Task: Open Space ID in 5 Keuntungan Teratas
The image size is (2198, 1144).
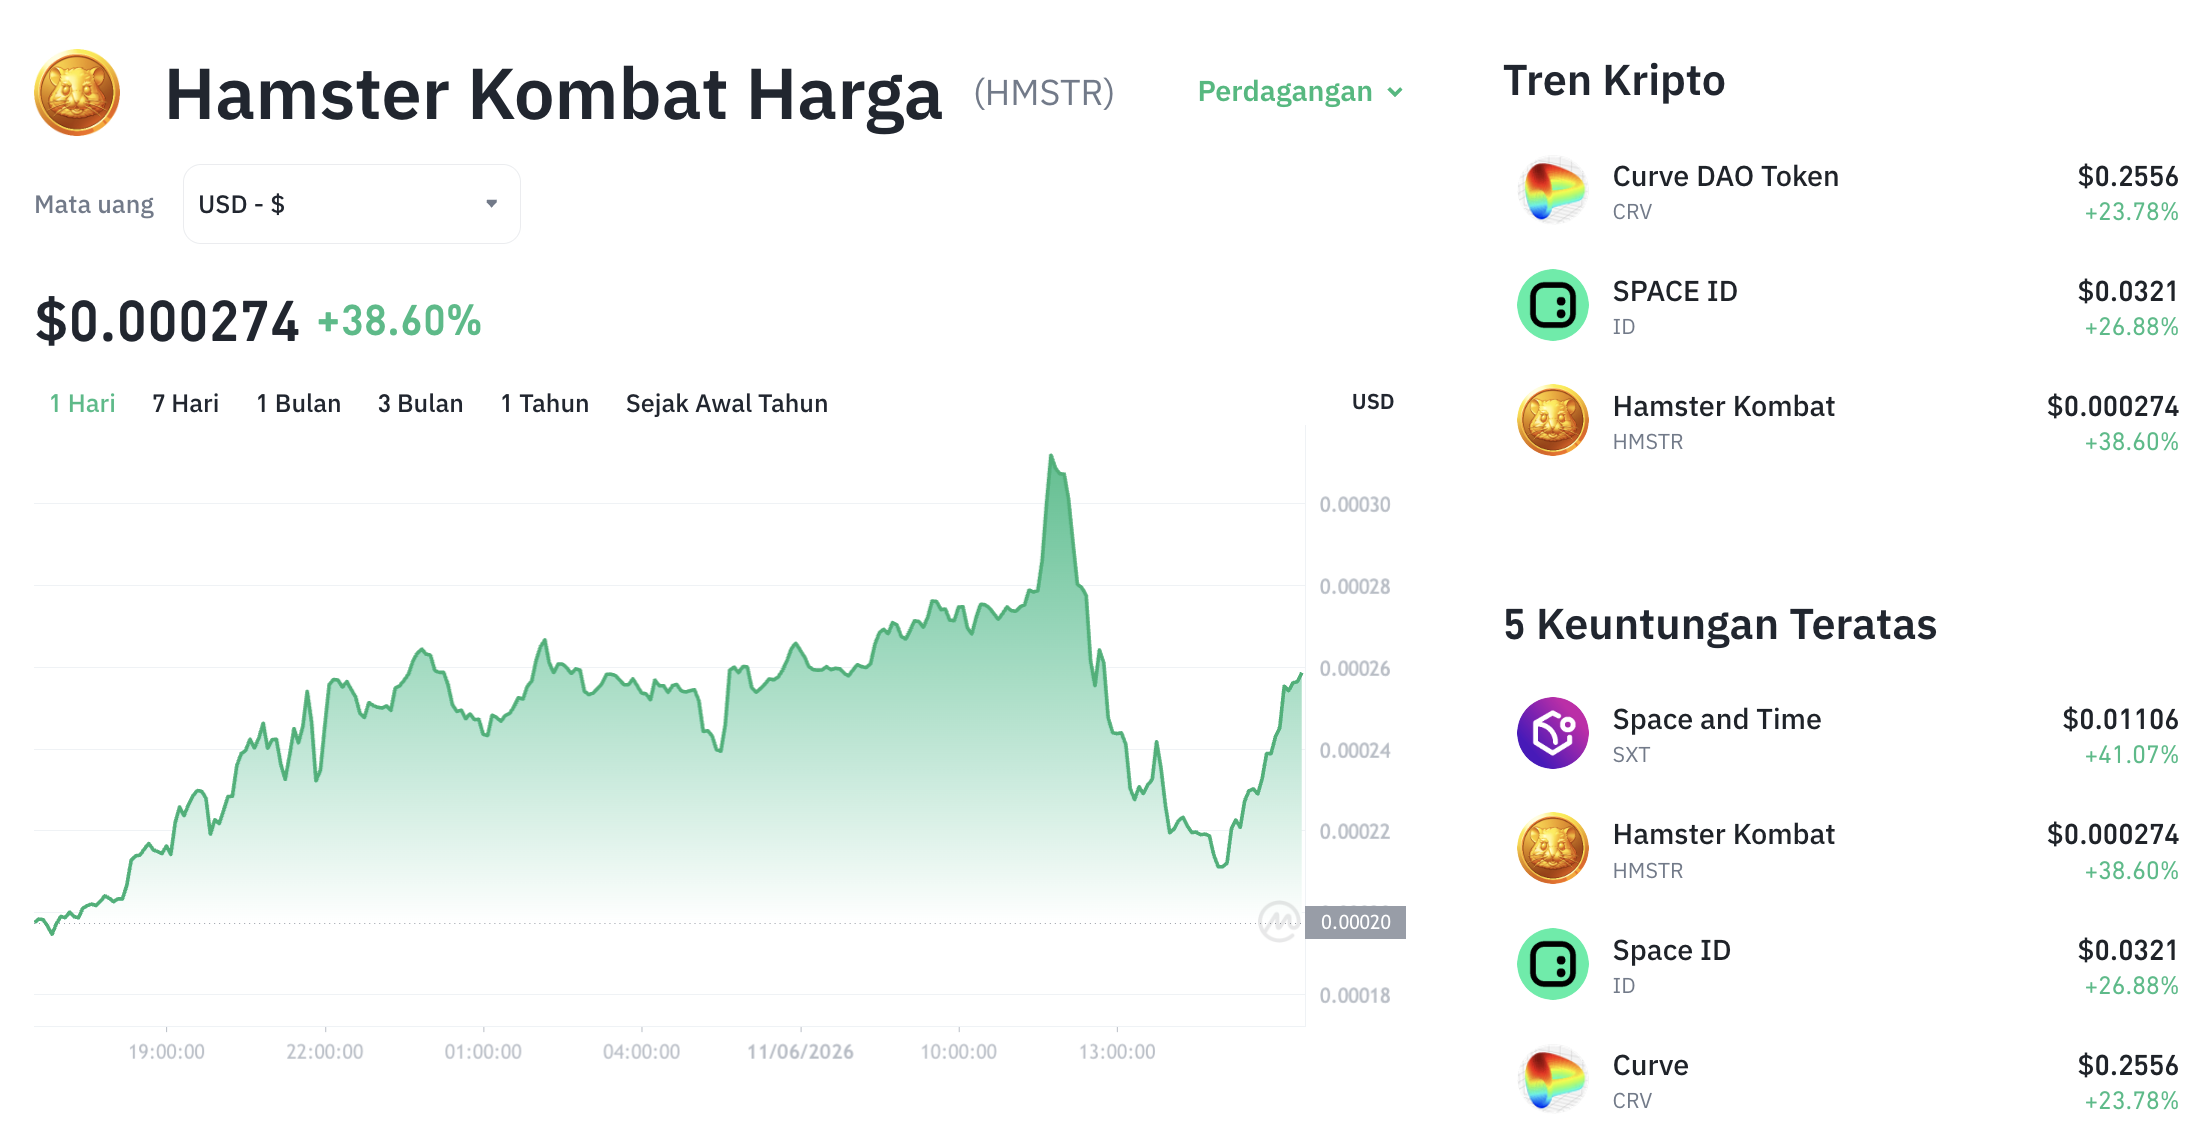Action: 1671,950
